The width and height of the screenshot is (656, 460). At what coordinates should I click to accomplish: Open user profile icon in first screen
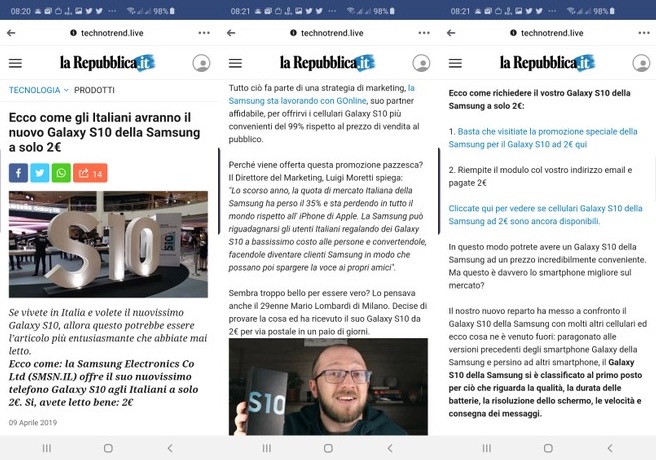click(x=201, y=63)
